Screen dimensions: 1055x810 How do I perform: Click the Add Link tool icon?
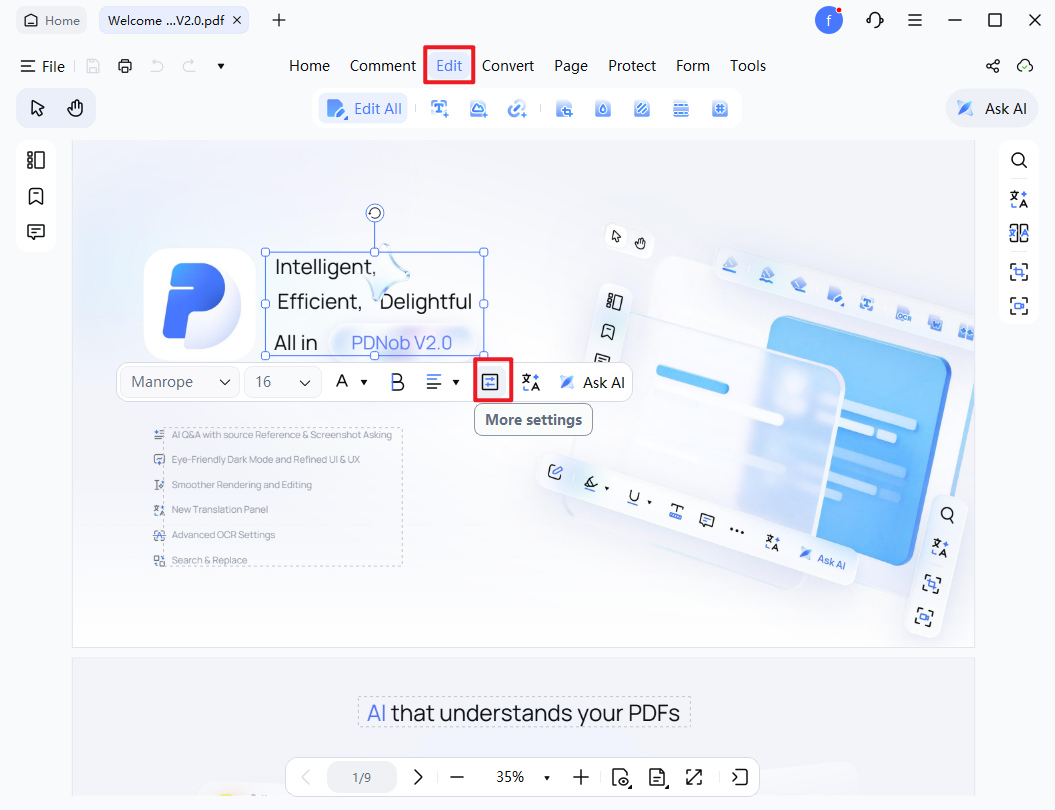pos(517,108)
